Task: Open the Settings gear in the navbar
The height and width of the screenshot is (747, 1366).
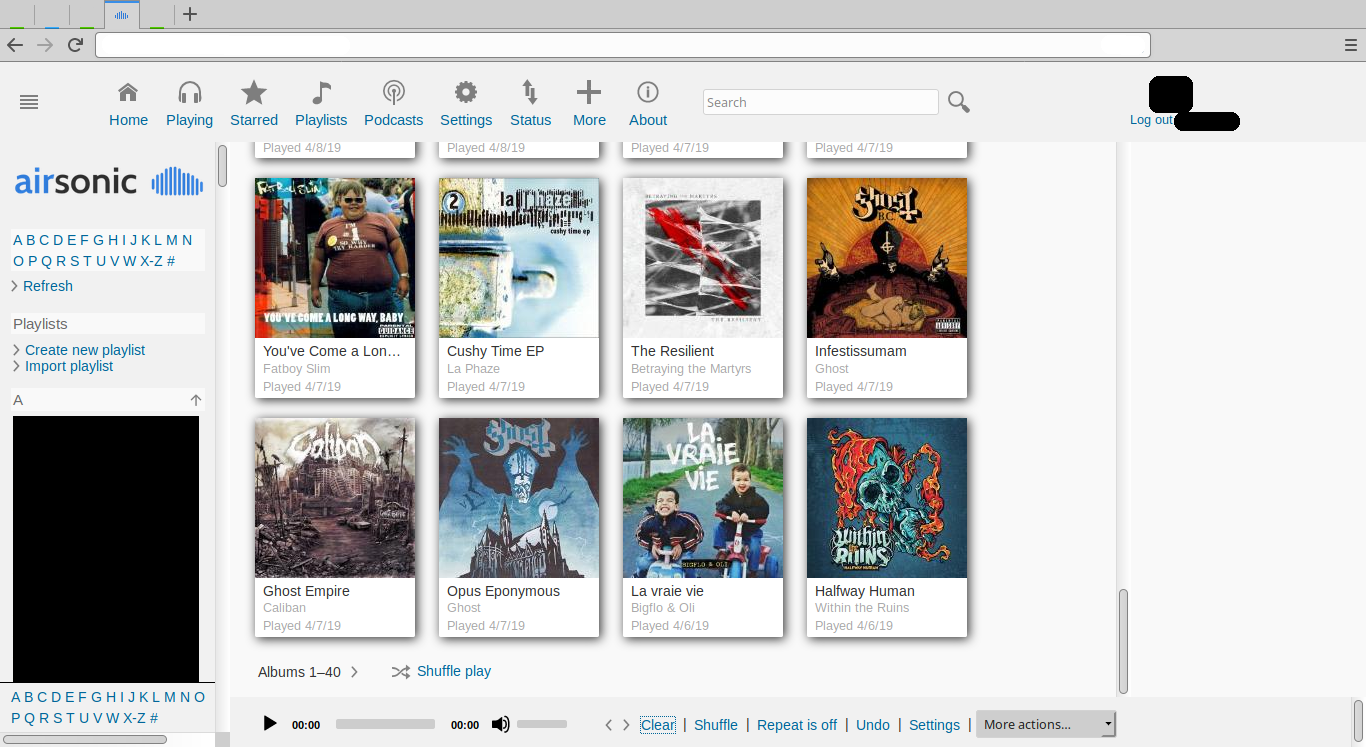Action: tap(466, 104)
